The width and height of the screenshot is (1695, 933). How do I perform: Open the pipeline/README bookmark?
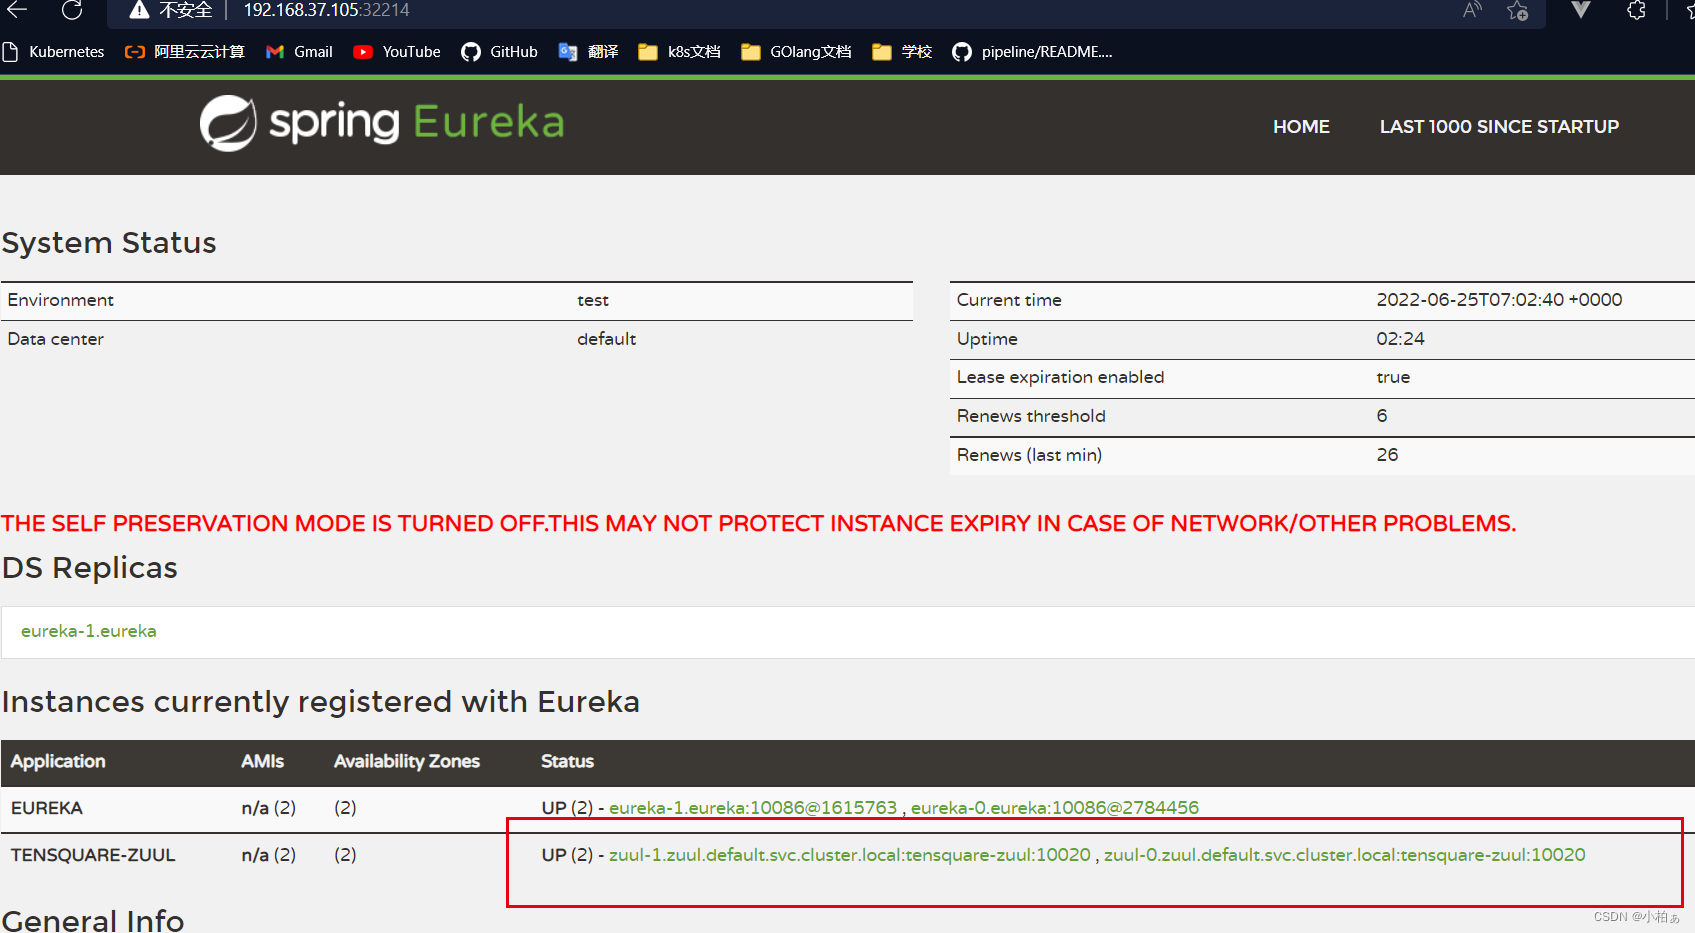tap(1032, 52)
